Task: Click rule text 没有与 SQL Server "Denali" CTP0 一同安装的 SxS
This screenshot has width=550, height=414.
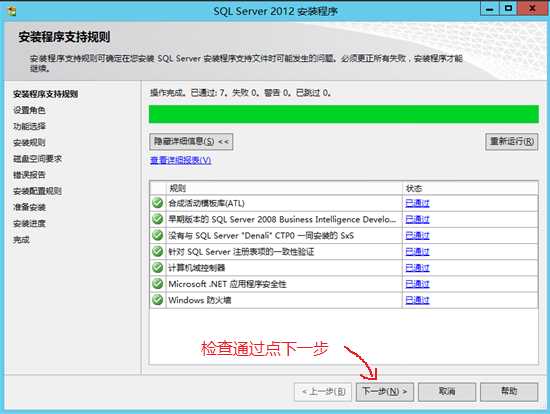Action: [x=261, y=235]
